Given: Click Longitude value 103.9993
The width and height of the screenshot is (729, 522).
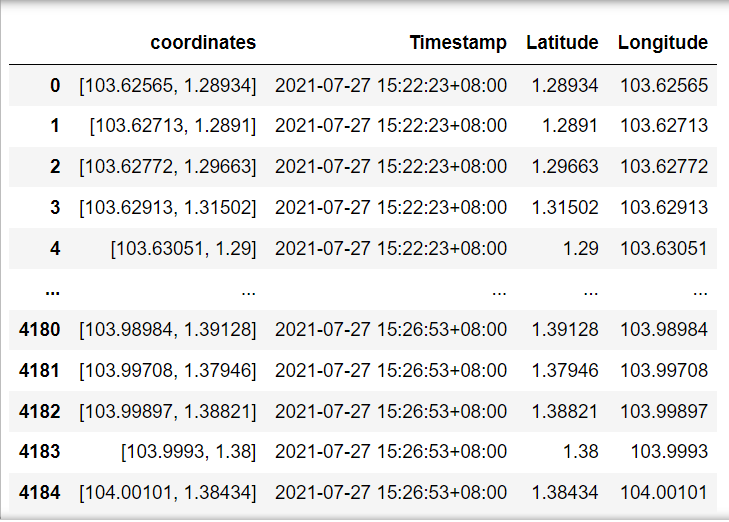Looking at the screenshot, I should (669, 451).
